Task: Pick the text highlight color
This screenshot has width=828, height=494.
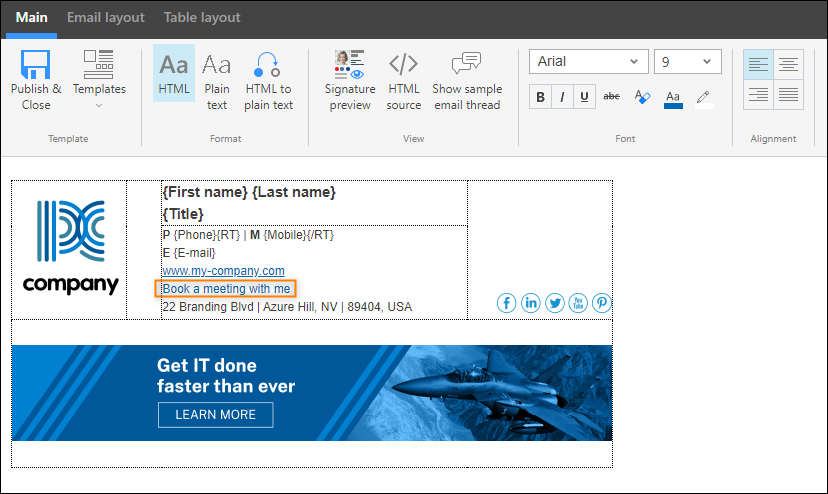Action: (x=703, y=99)
